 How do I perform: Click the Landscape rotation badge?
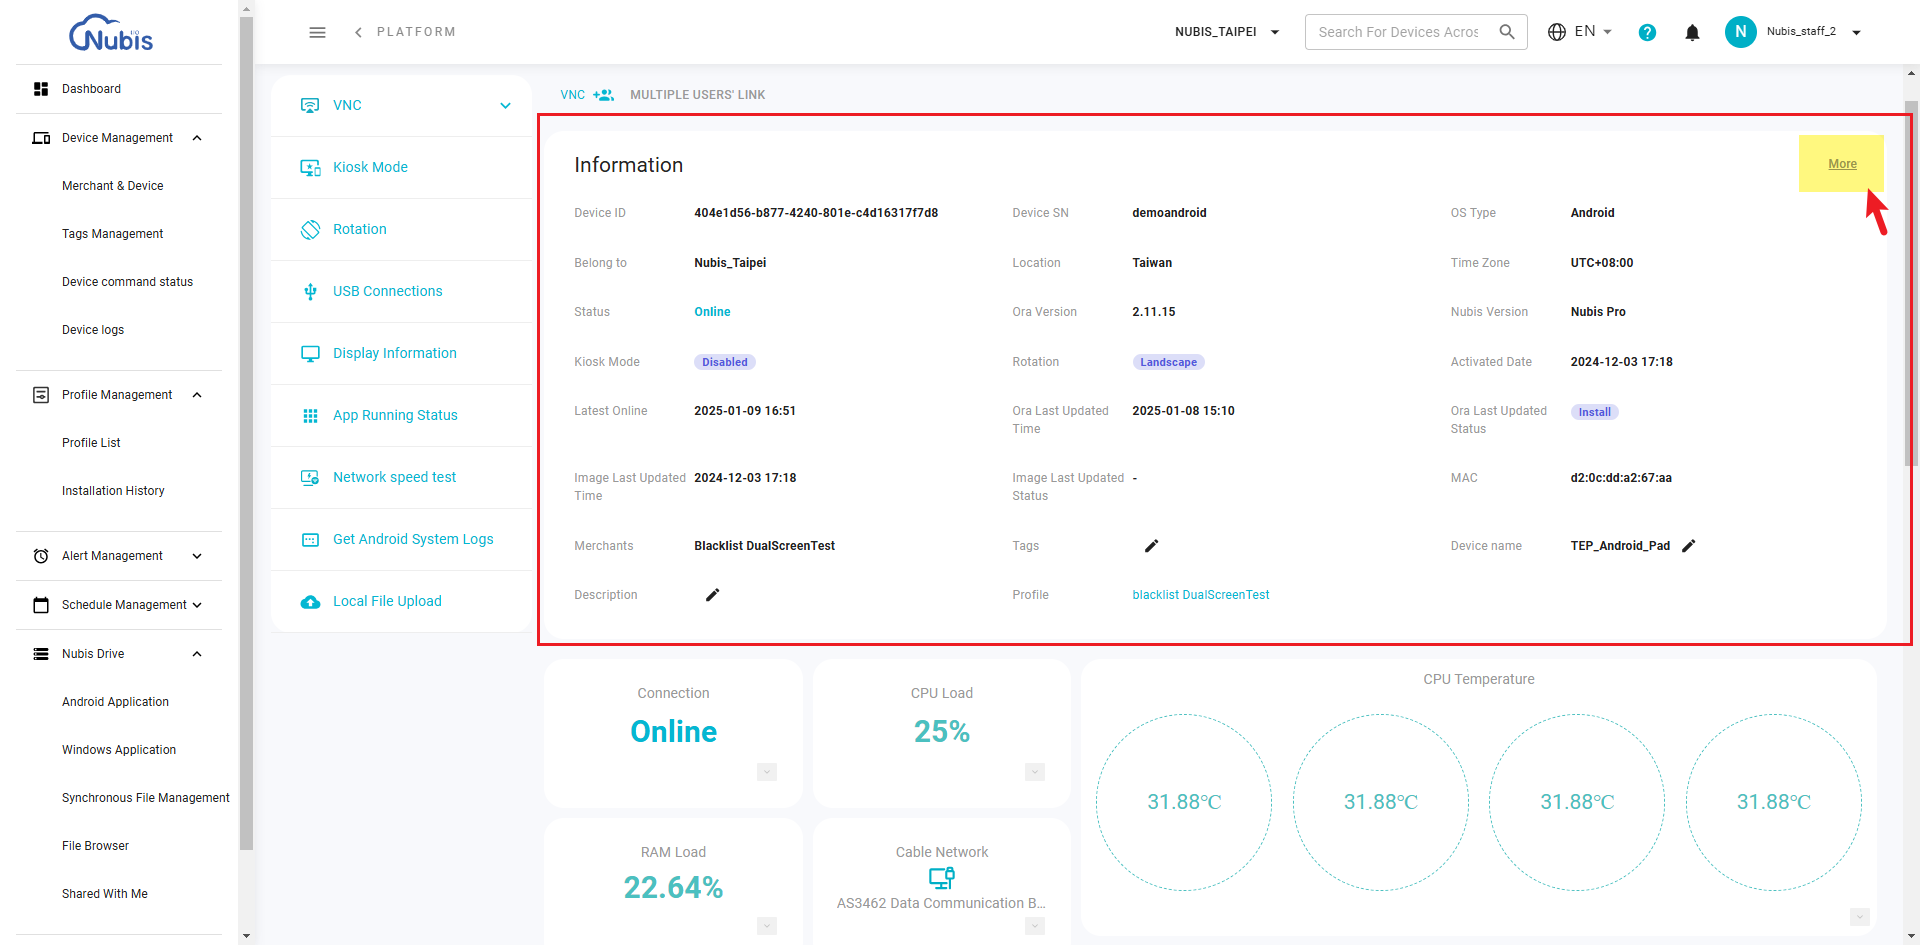point(1168,362)
